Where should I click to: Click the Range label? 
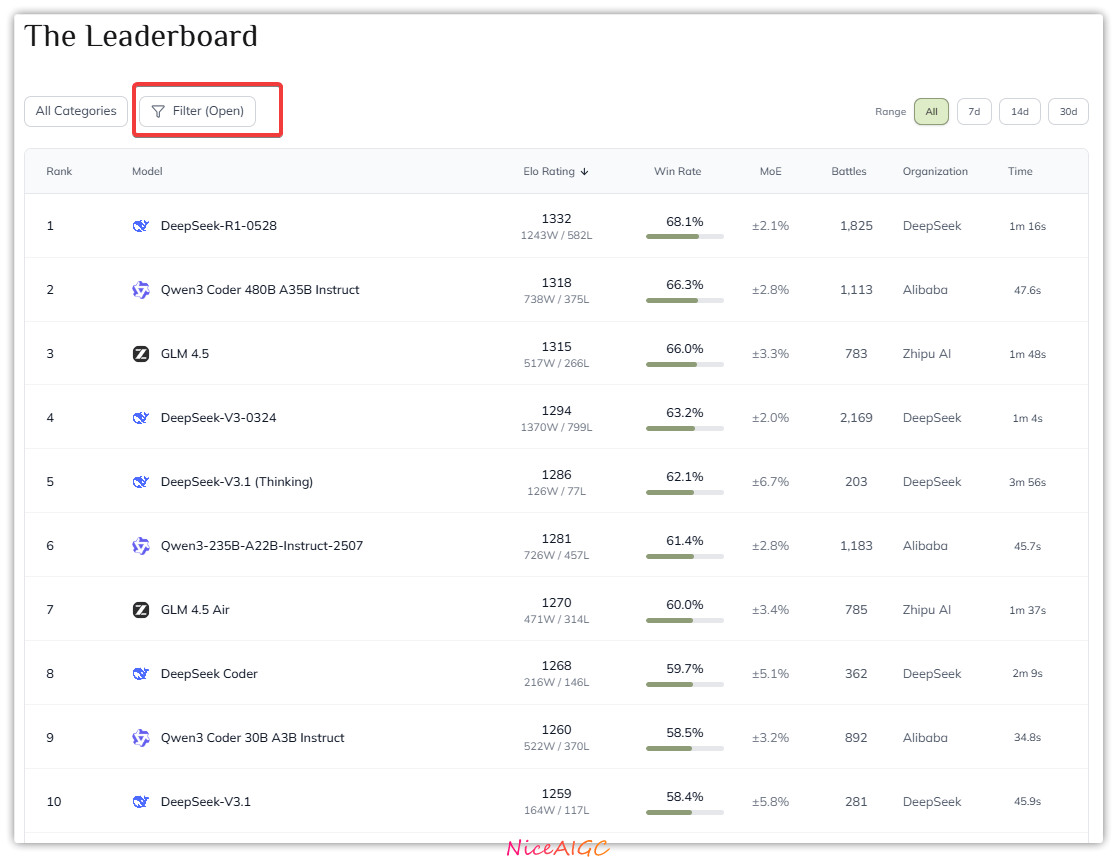tap(890, 112)
